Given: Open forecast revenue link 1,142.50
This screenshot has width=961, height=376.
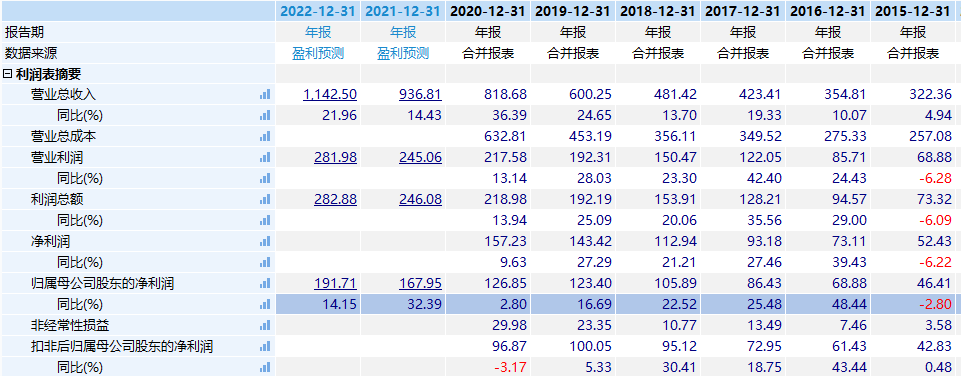Looking at the screenshot, I should pos(330,94).
